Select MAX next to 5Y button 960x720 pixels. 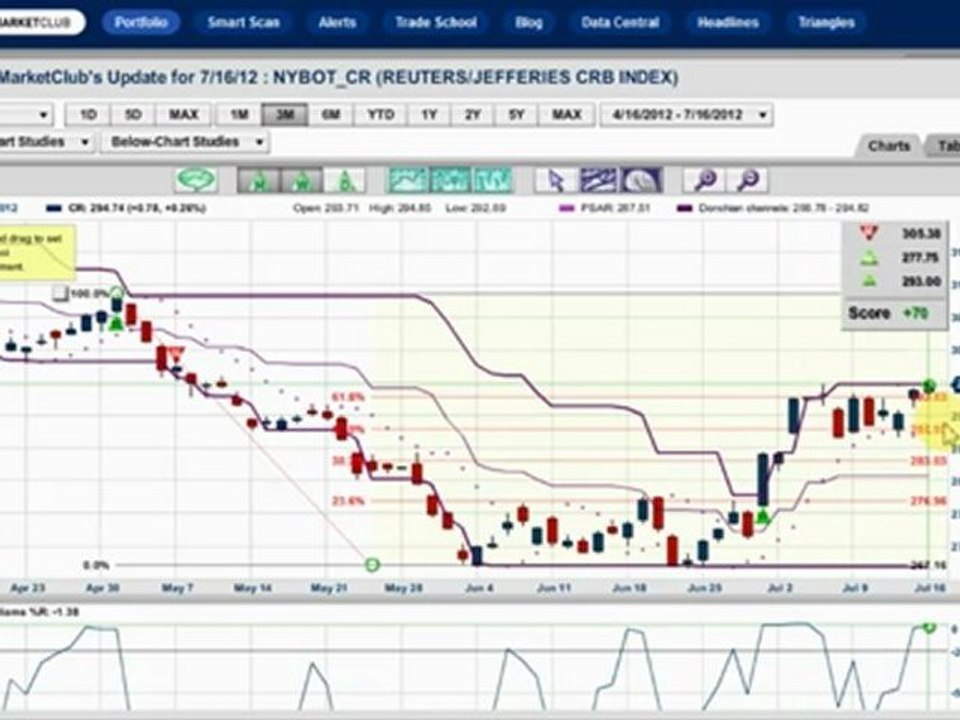(x=566, y=114)
